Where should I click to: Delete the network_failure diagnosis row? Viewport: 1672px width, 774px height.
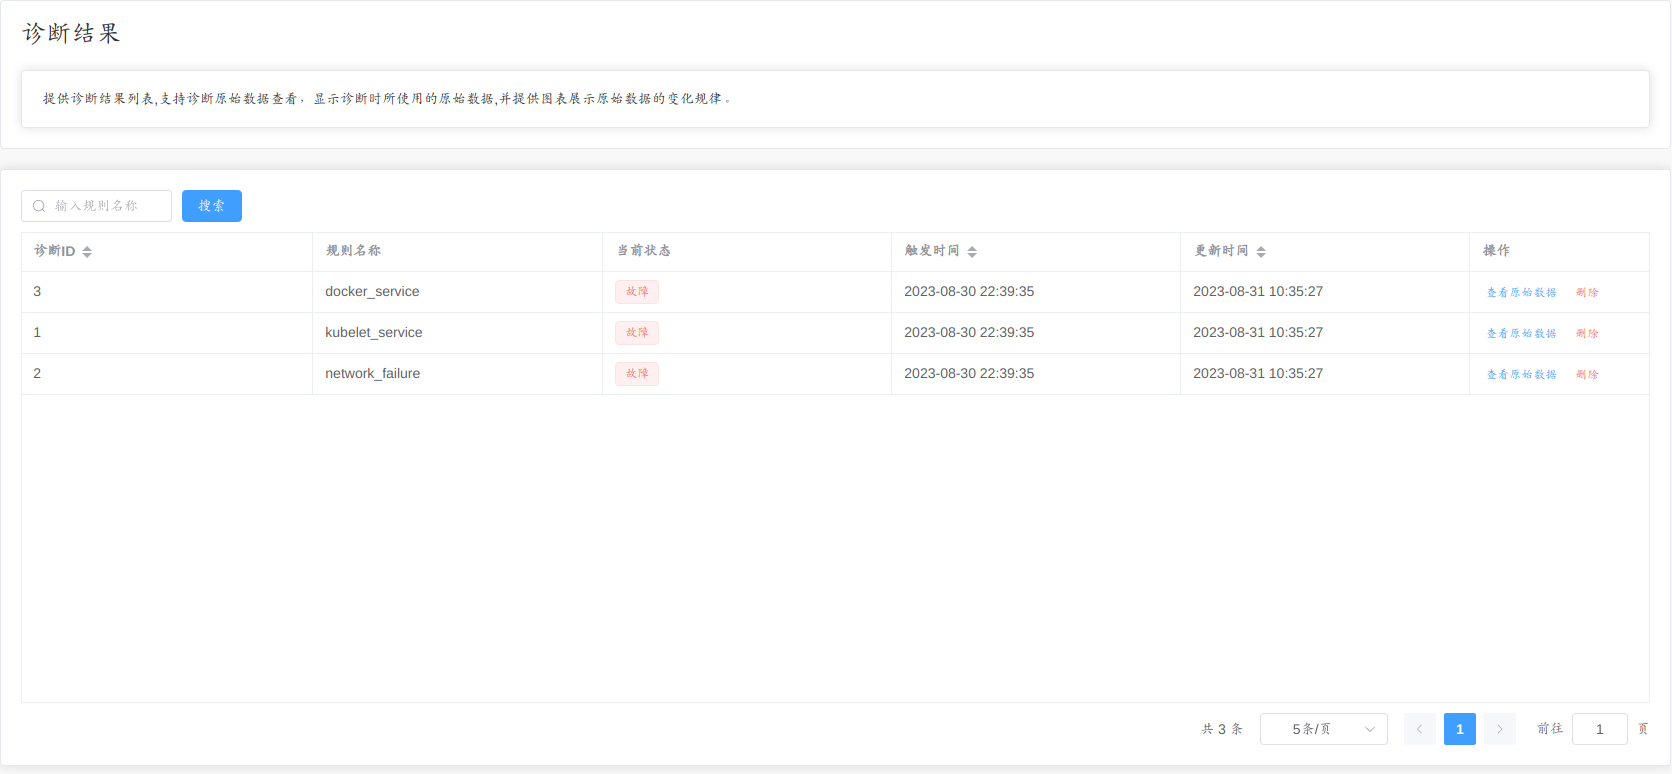click(x=1587, y=375)
